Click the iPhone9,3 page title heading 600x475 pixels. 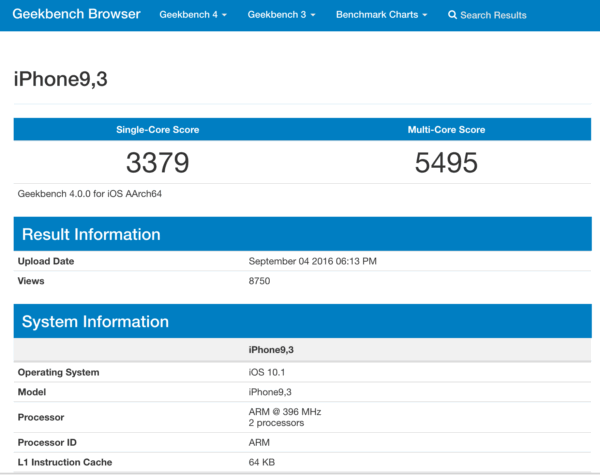click(x=60, y=79)
